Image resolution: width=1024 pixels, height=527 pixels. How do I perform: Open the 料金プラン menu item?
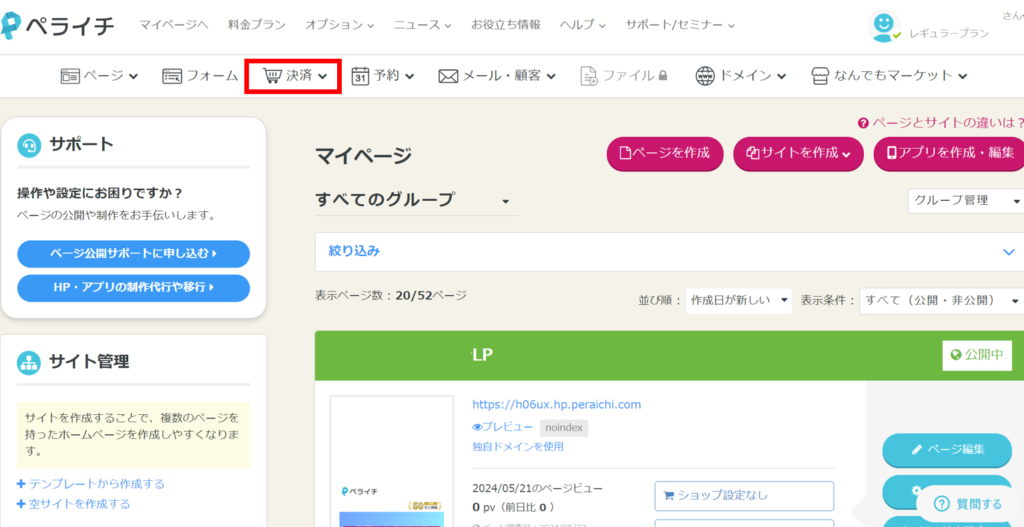(x=254, y=24)
